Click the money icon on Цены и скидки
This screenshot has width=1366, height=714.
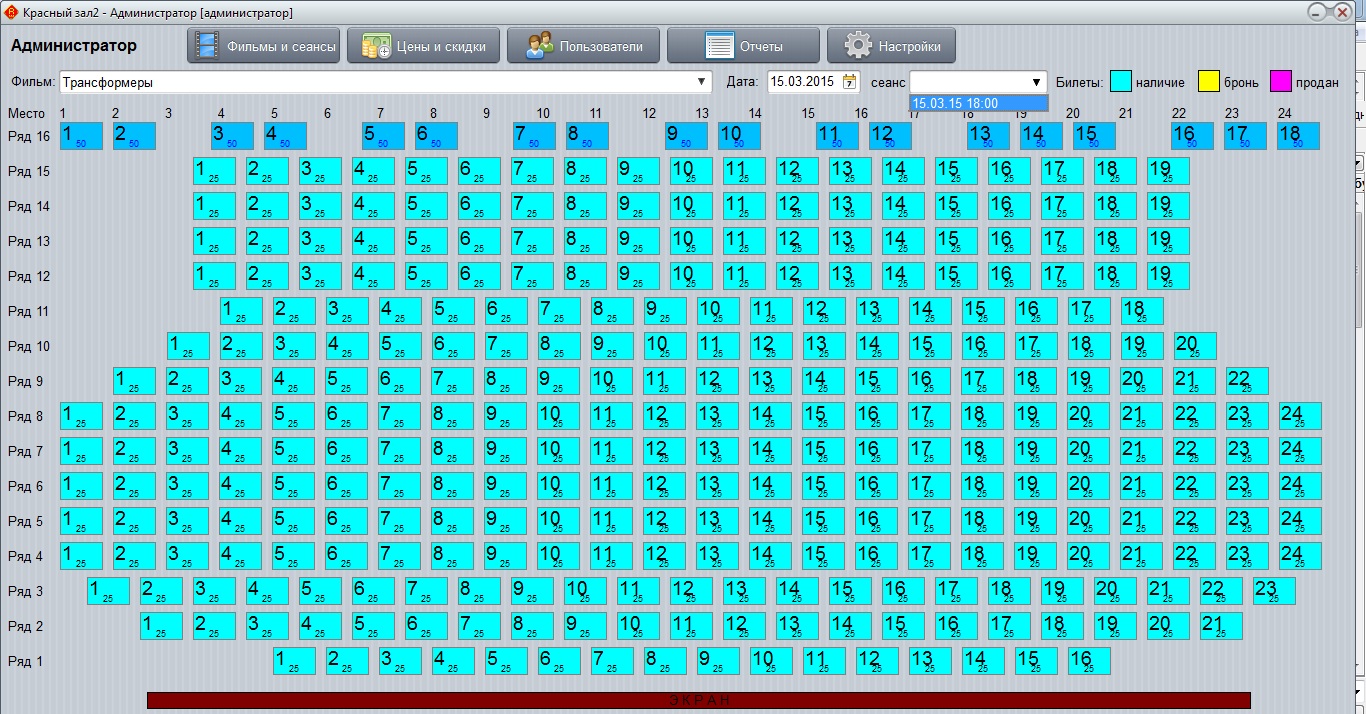(376, 46)
